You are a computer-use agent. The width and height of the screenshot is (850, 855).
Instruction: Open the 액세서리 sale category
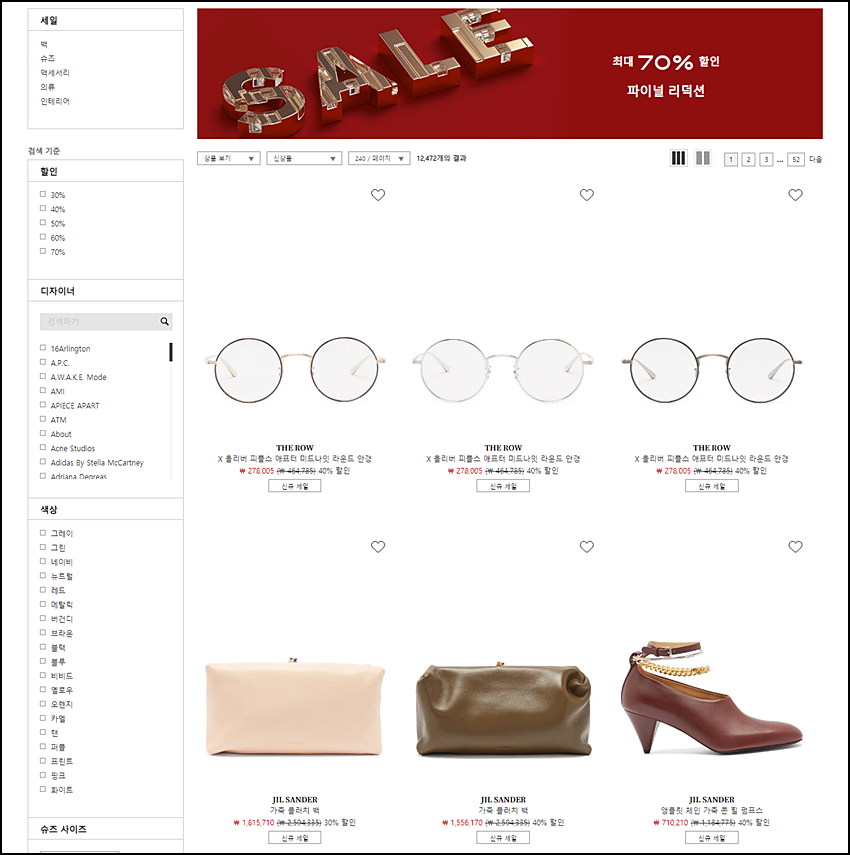55,73
